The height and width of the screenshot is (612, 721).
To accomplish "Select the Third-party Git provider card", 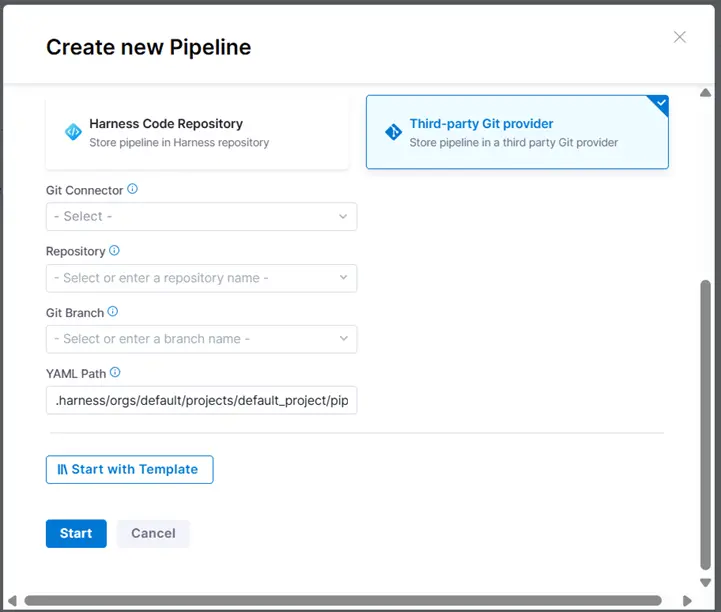I will [x=517, y=132].
